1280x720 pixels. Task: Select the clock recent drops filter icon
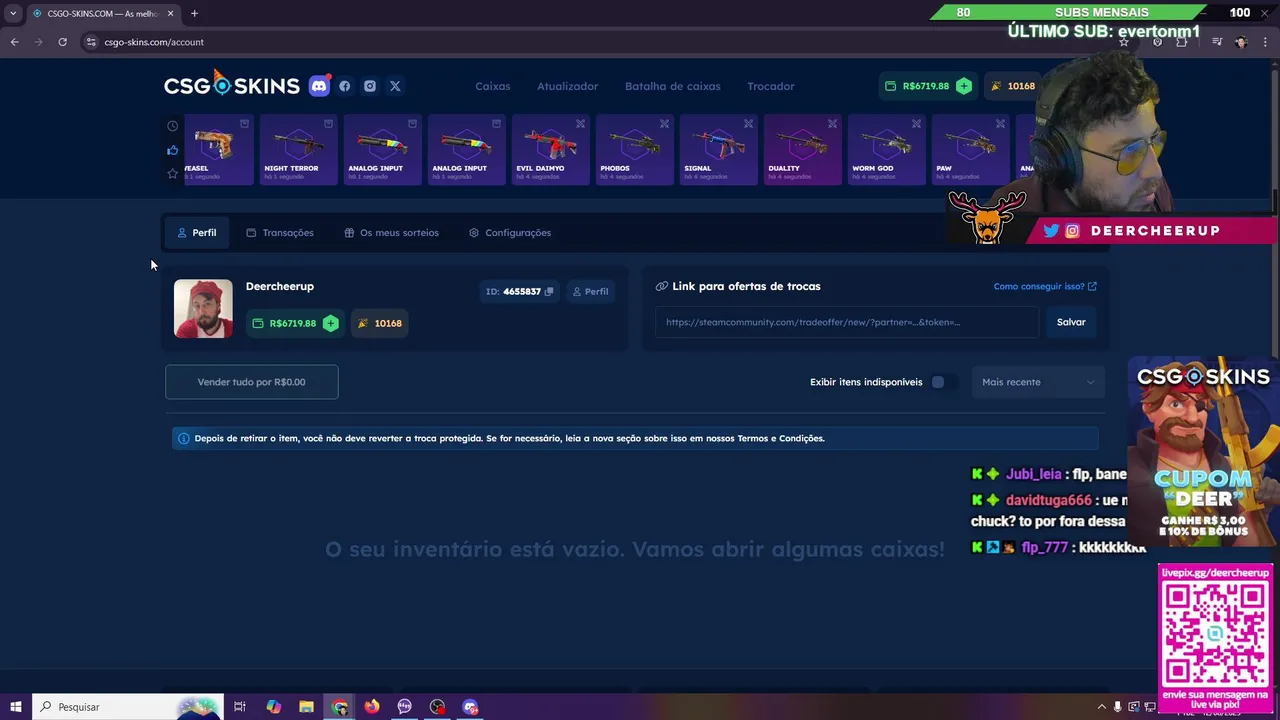point(172,126)
